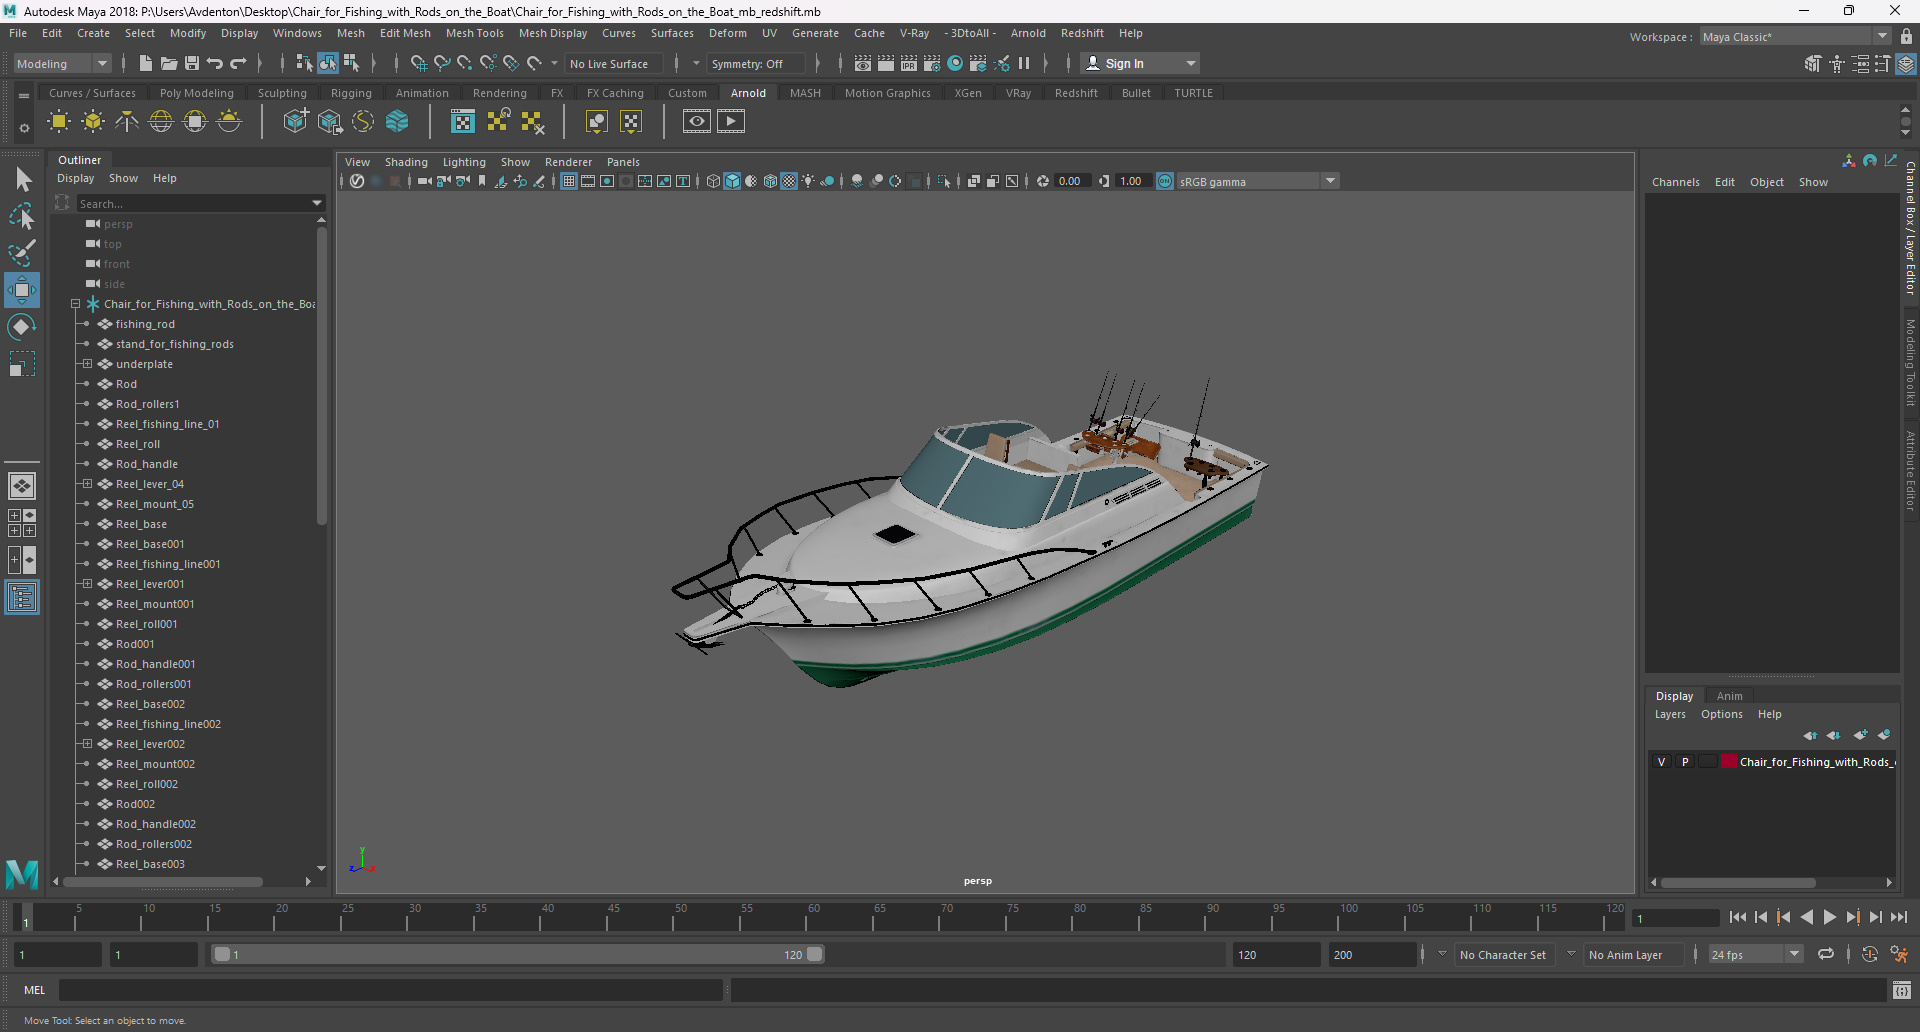This screenshot has height=1032, width=1920.
Task: Click the Outliner layout icon in sidebar
Action: pyautogui.click(x=22, y=598)
